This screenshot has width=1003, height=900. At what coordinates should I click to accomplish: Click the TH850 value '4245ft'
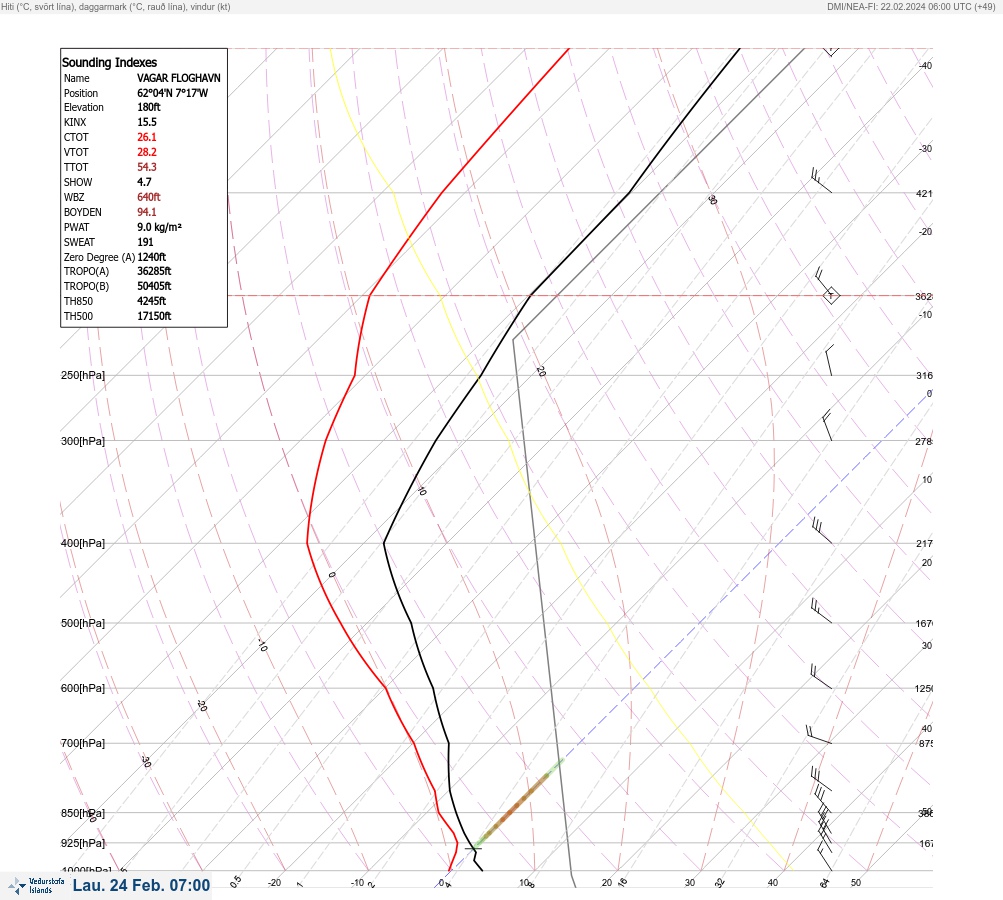152,301
